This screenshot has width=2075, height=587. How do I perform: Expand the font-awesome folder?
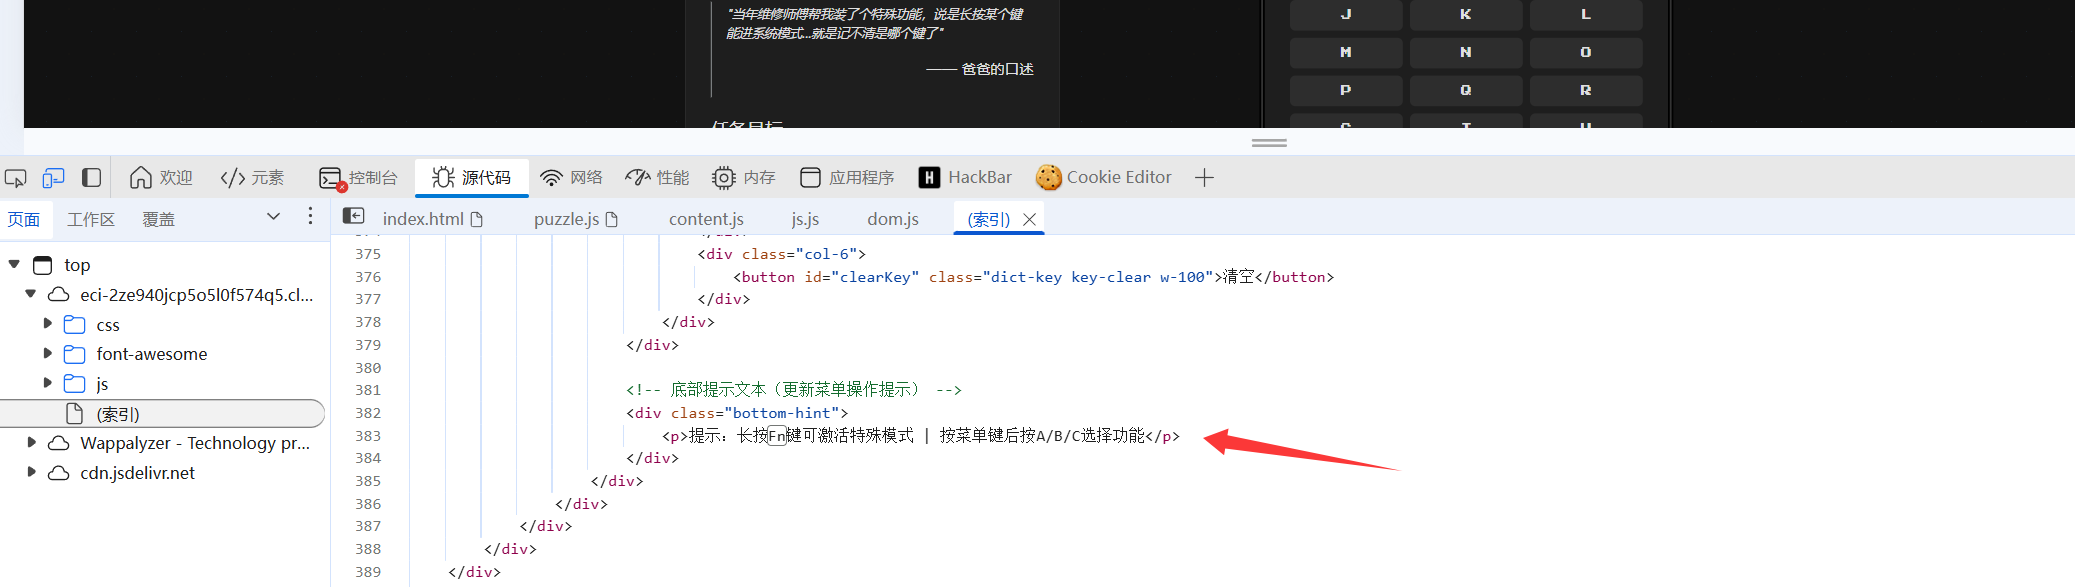click(47, 353)
